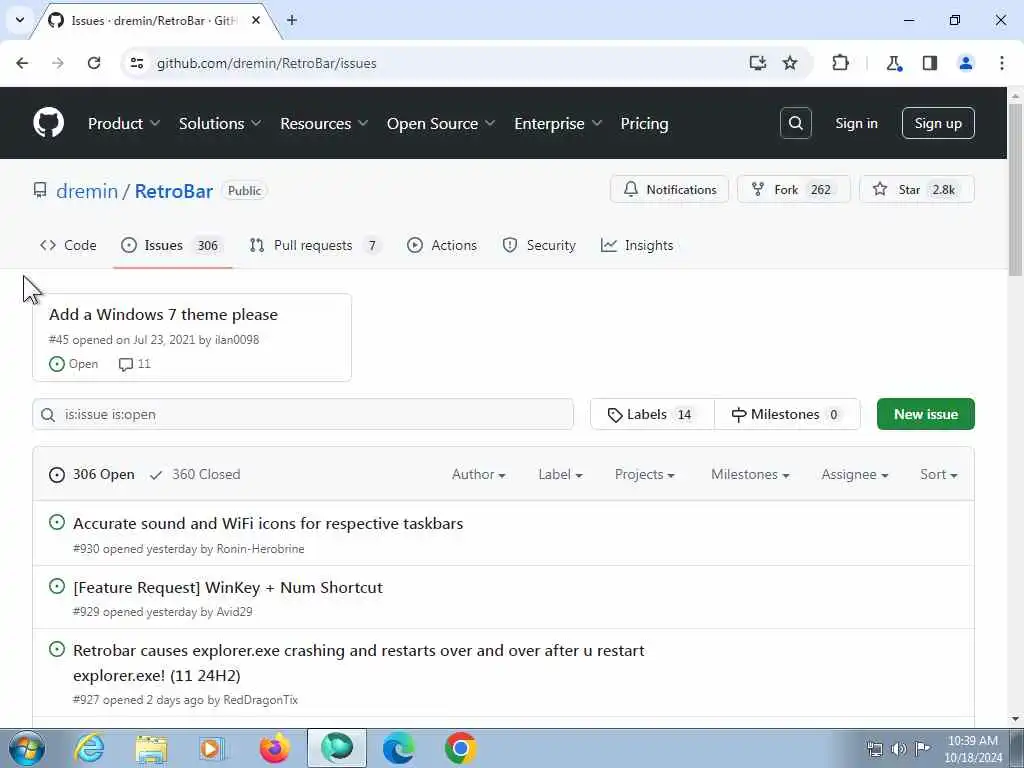This screenshot has height=768, width=1024.
Task: Click the green New issue button
Action: (x=925, y=414)
